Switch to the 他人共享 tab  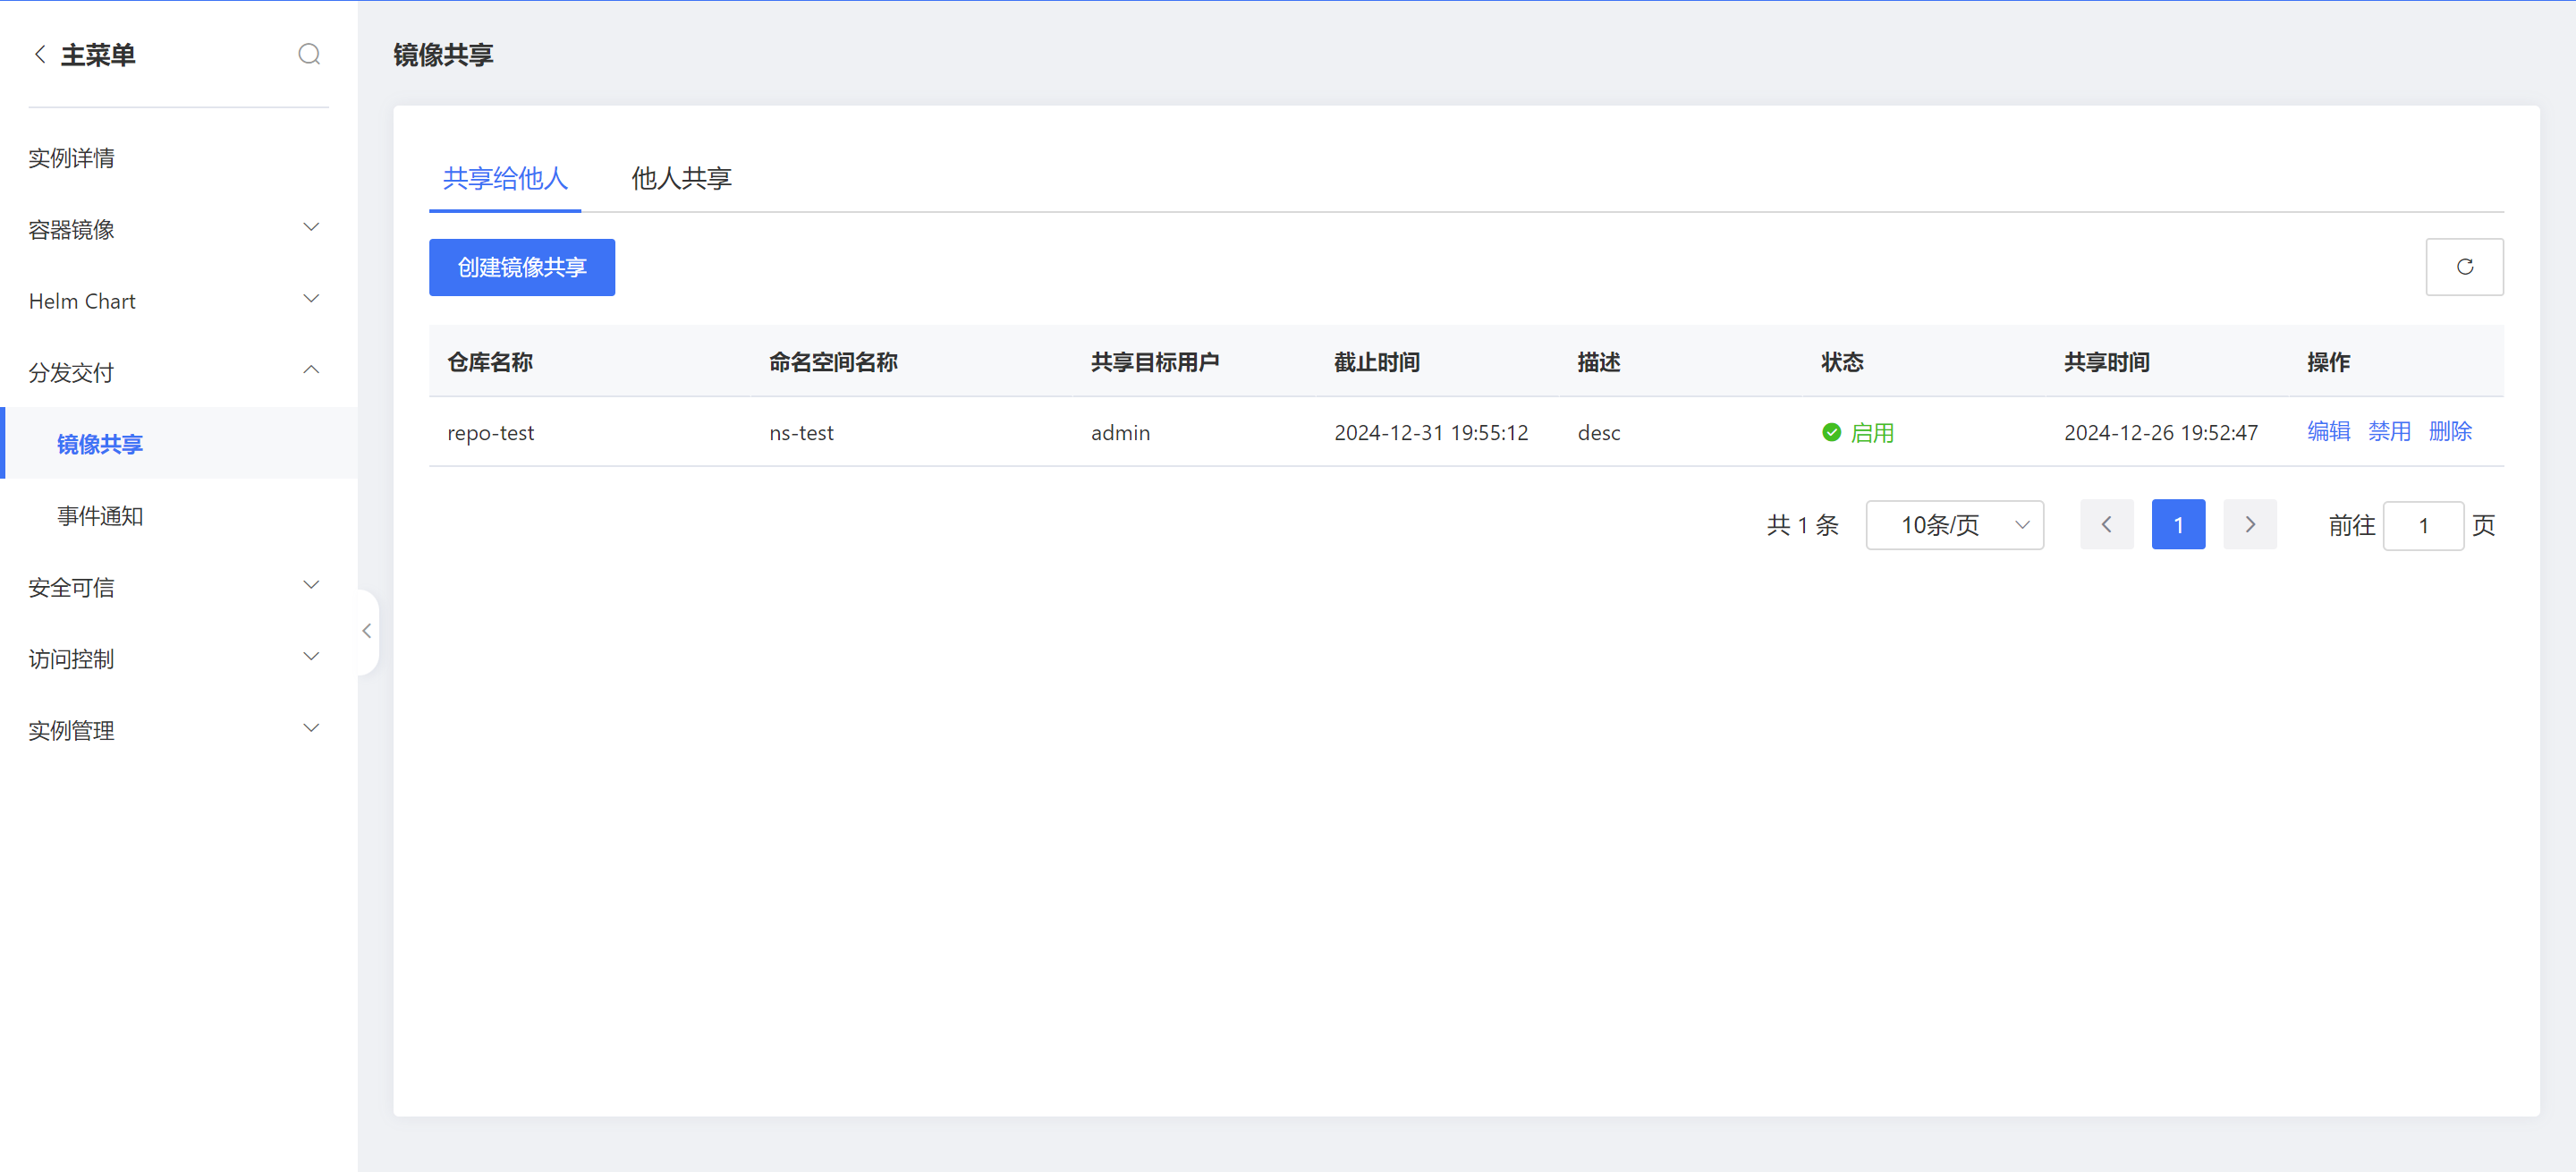[681, 178]
